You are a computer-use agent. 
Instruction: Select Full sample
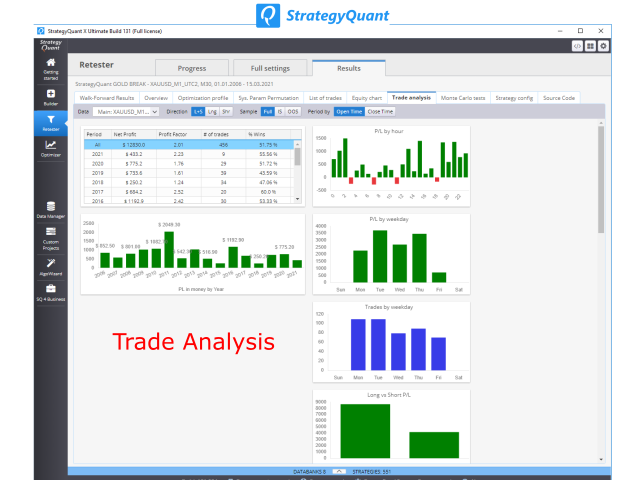tap(267, 111)
